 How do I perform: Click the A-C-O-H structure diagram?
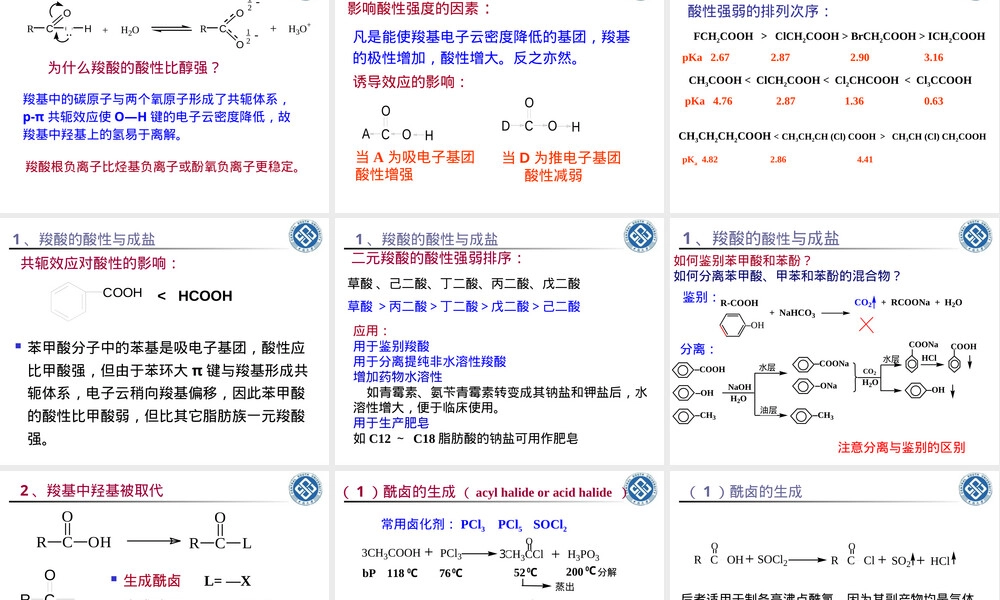pyautogui.click(x=397, y=124)
